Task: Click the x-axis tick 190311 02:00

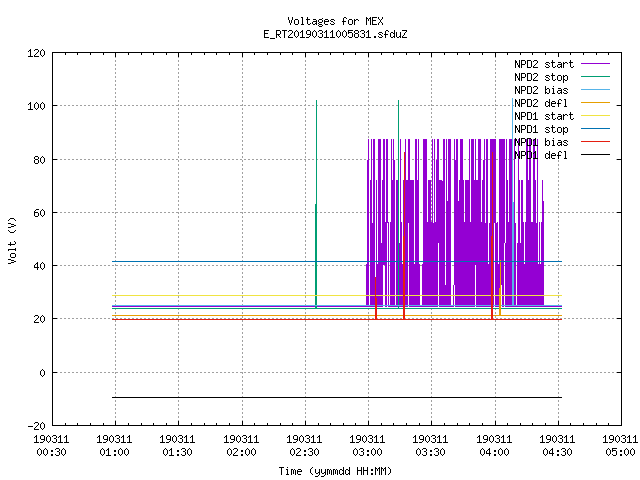Action: coord(241,446)
